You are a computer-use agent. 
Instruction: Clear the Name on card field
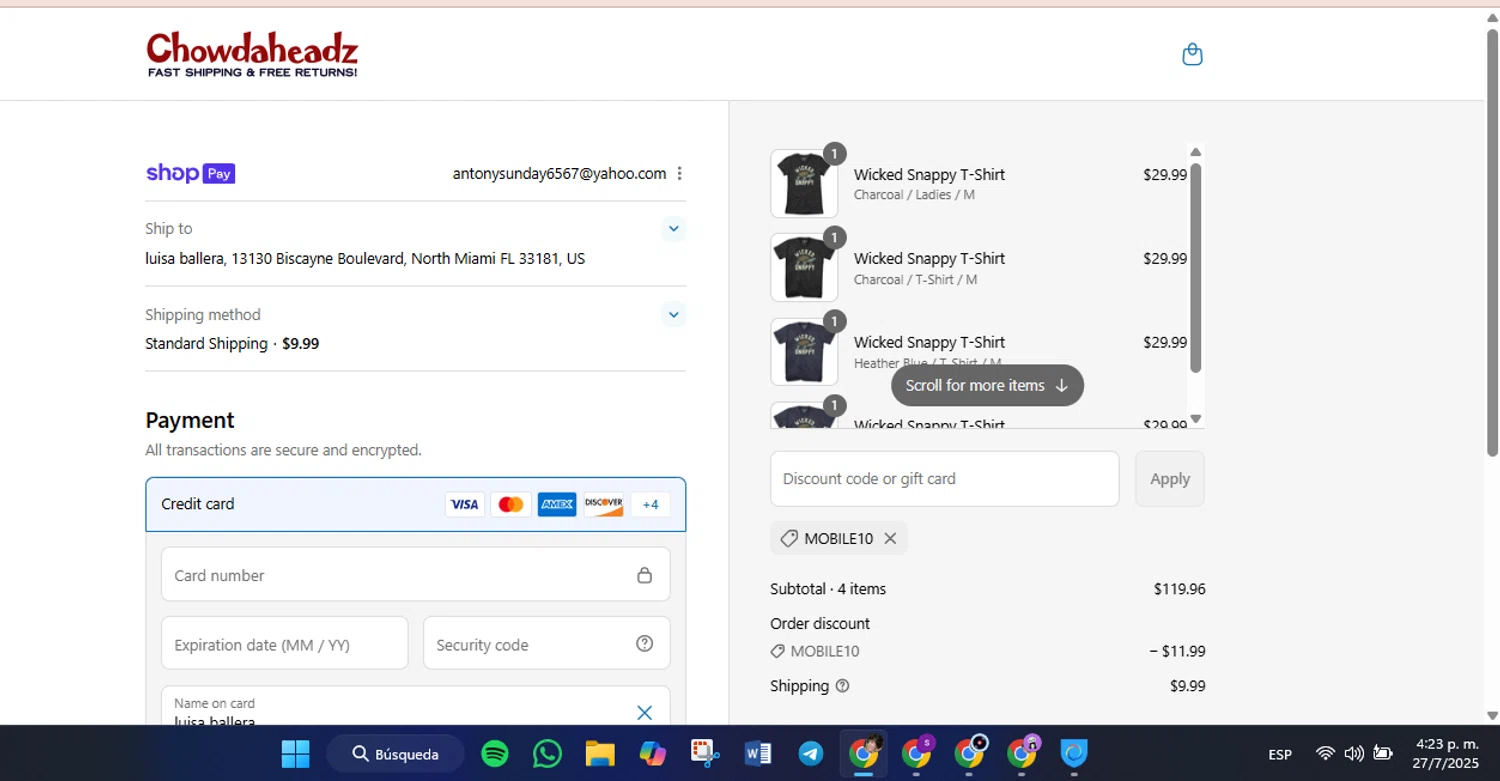tap(645, 712)
